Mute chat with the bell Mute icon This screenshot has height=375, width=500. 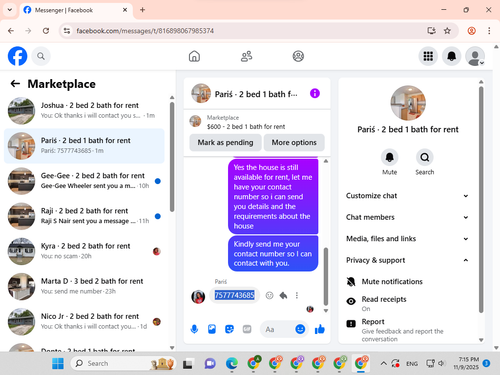389,157
